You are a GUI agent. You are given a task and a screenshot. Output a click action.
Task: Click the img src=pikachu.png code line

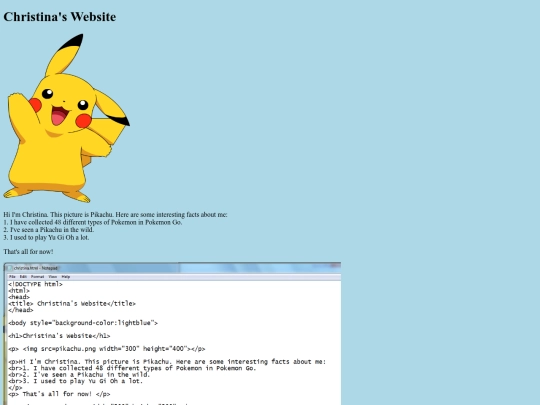(107, 349)
